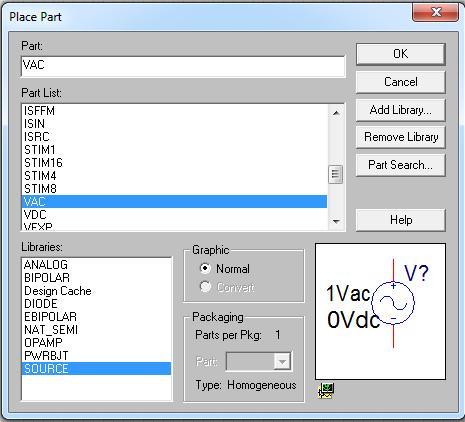Choose the DIODE library
This screenshot has width=465, height=422.
tap(96, 304)
